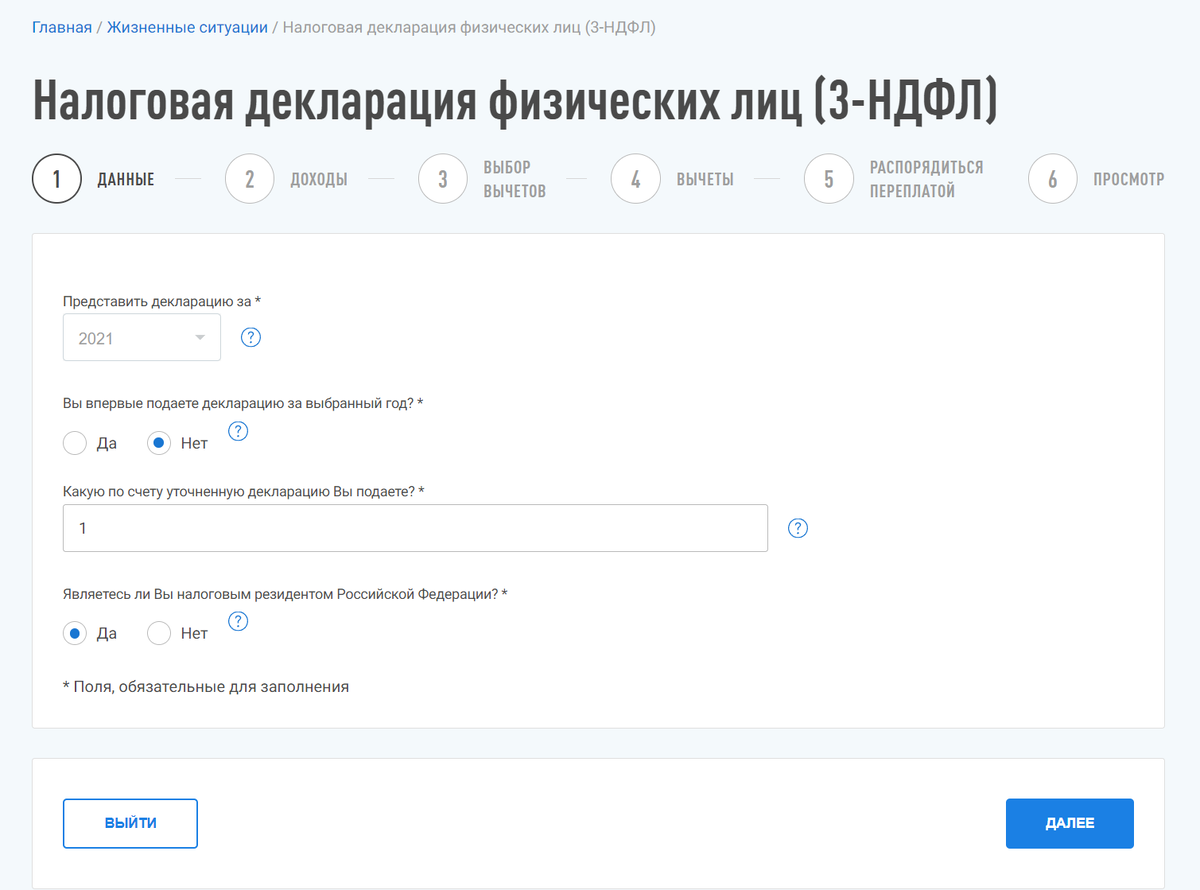Viewport: 1200px width, 890px height.
Task: Select step 2 ДОХОДЫ circle icon
Action: [250, 179]
